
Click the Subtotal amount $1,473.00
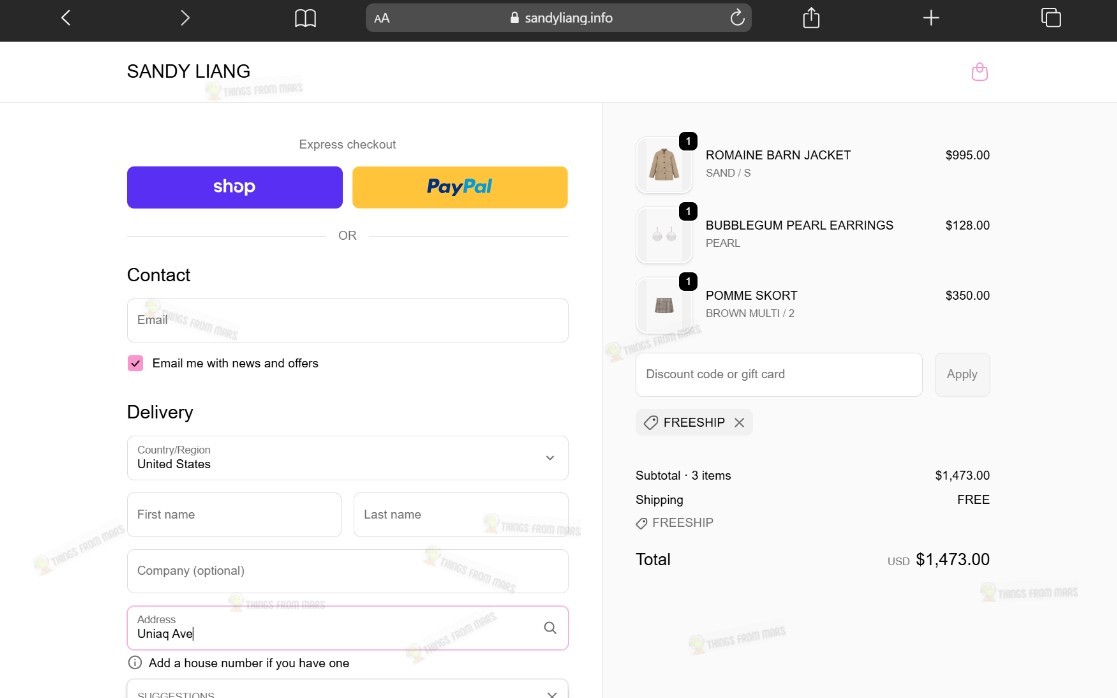pos(962,476)
